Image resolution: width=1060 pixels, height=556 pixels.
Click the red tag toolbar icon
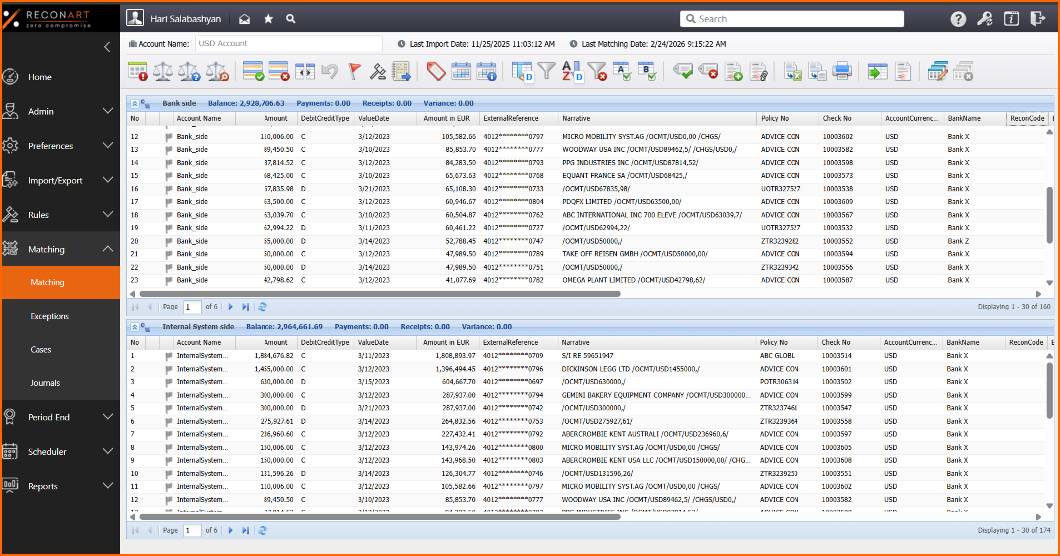tap(436, 71)
